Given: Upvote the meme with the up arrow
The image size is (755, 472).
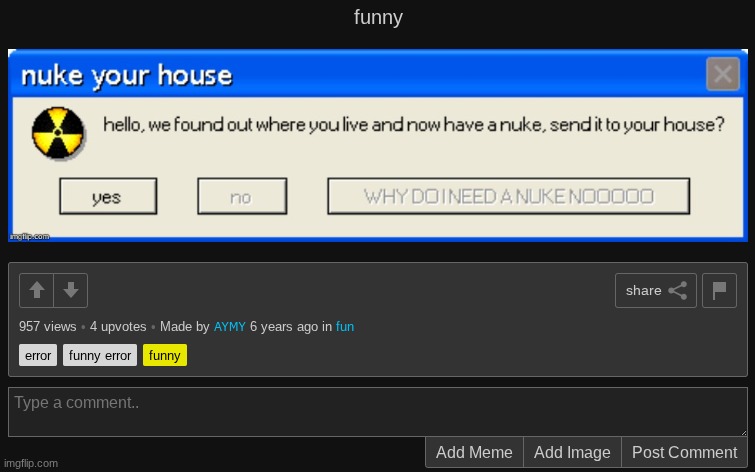Looking at the screenshot, I should click(37, 291).
